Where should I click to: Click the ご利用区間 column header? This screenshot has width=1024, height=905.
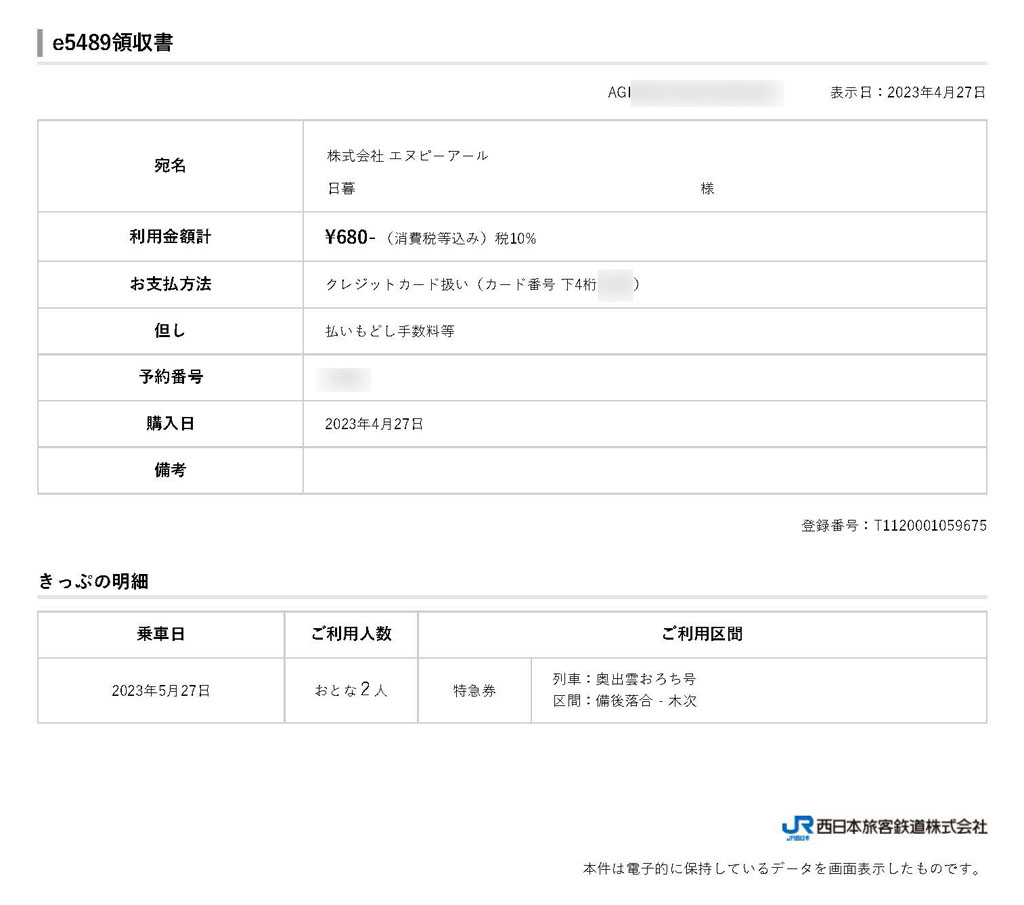pos(702,633)
